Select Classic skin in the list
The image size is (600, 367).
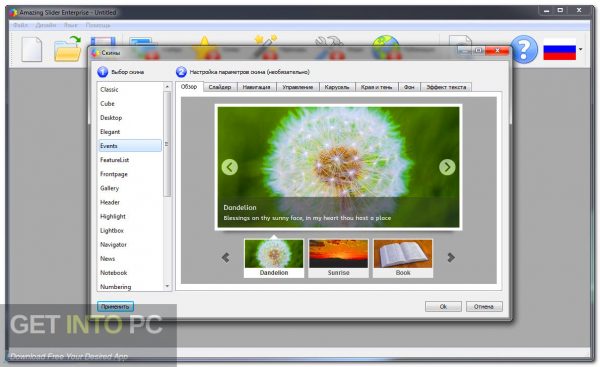click(130, 90)
